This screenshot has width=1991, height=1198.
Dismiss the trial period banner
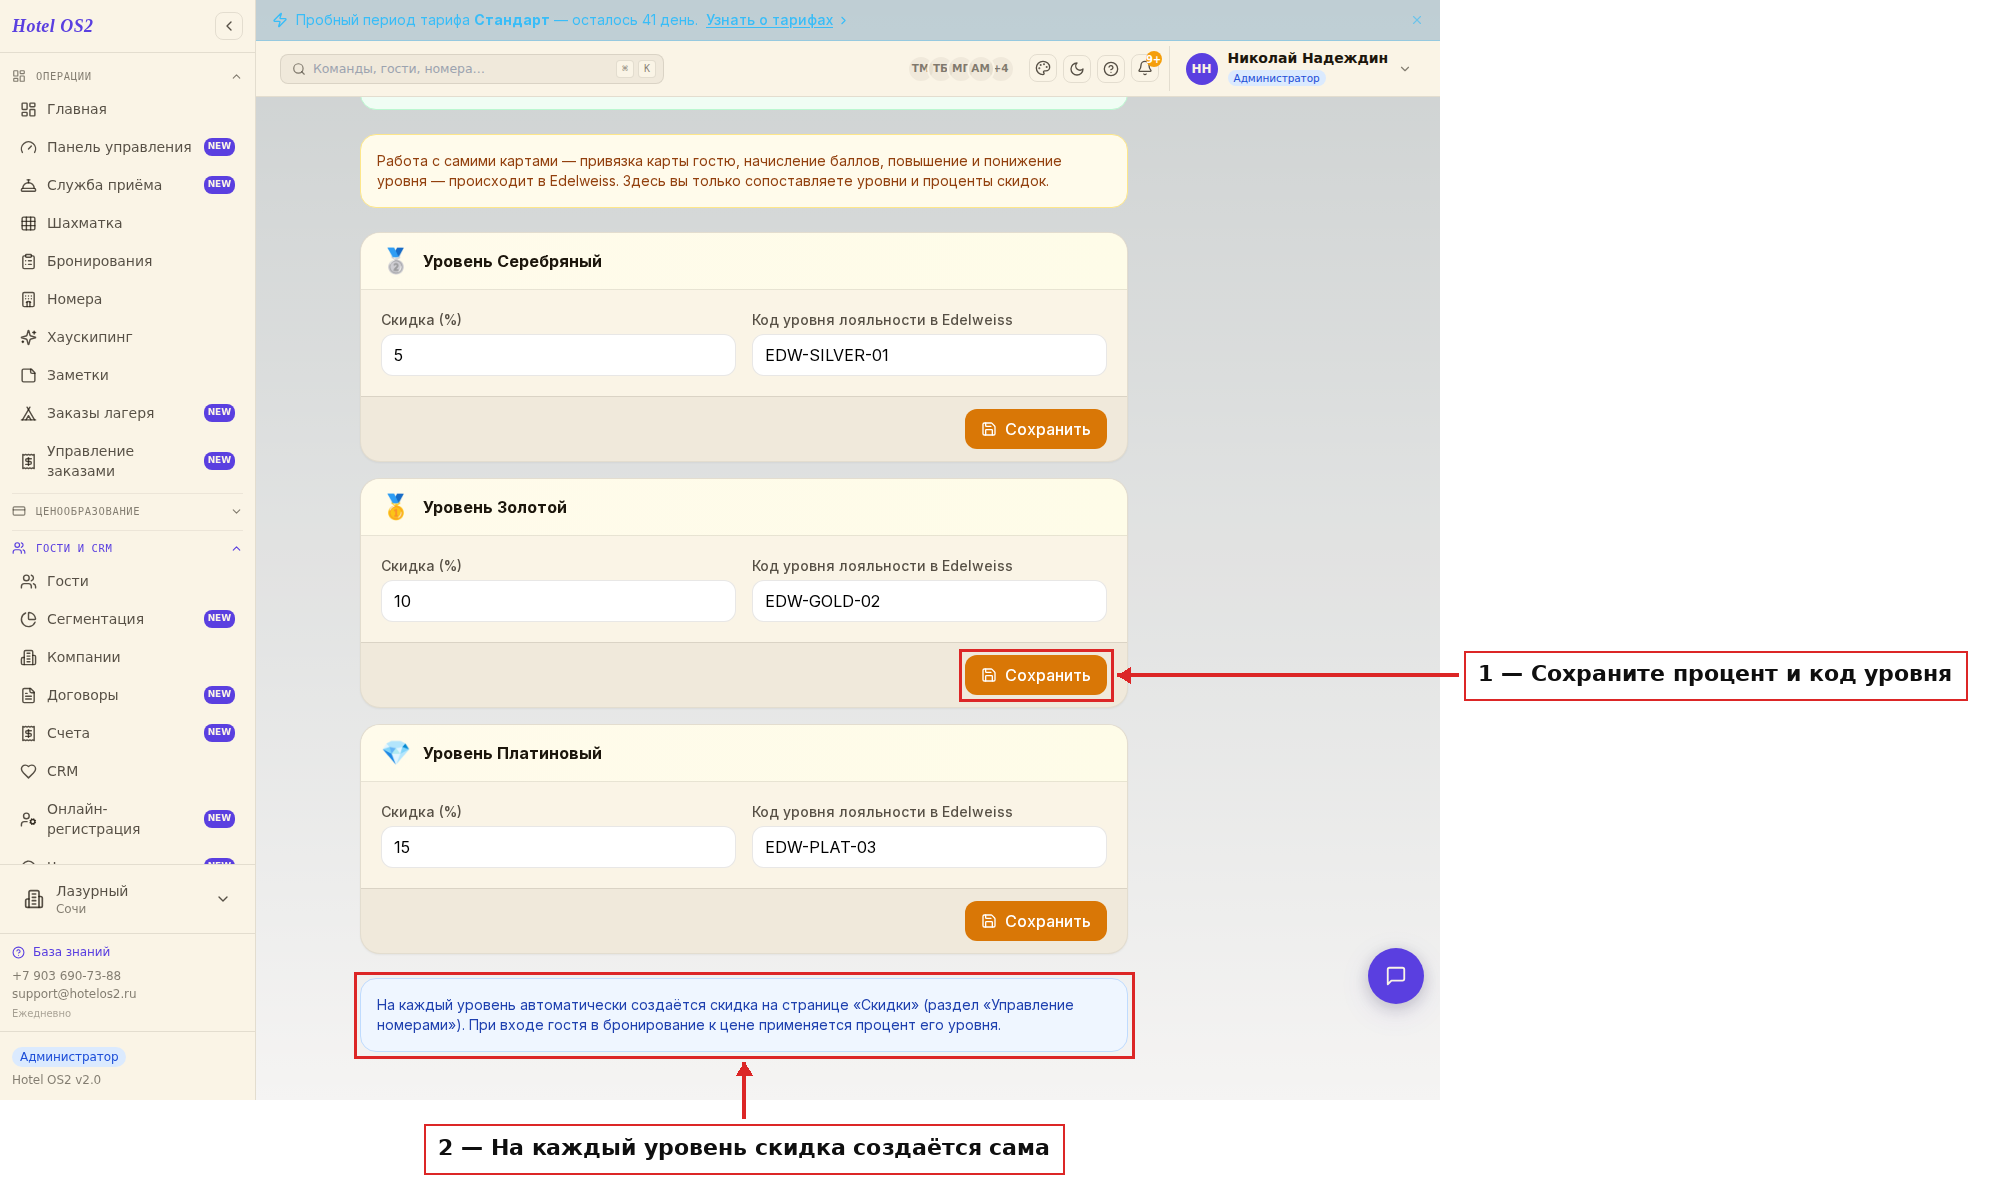click(1417, 20)
